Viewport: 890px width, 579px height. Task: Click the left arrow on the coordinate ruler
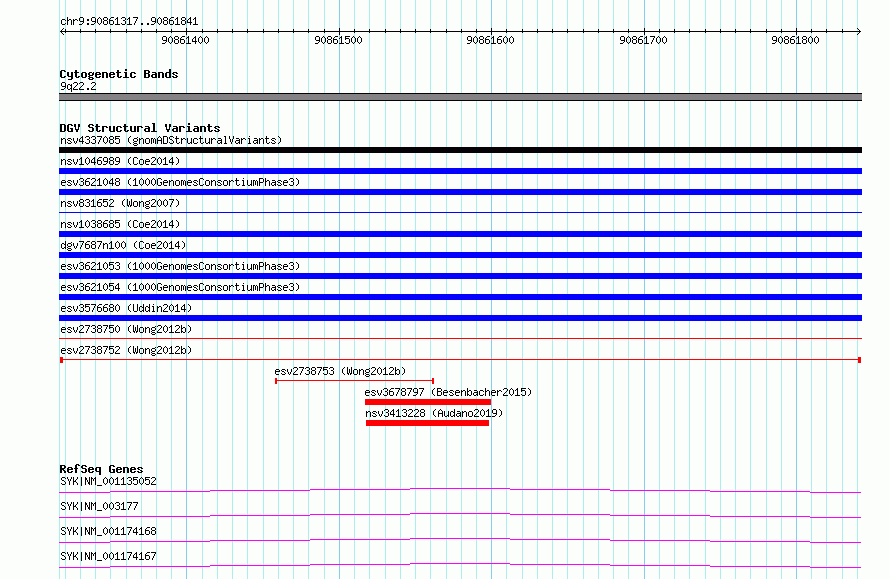point(62,31)
